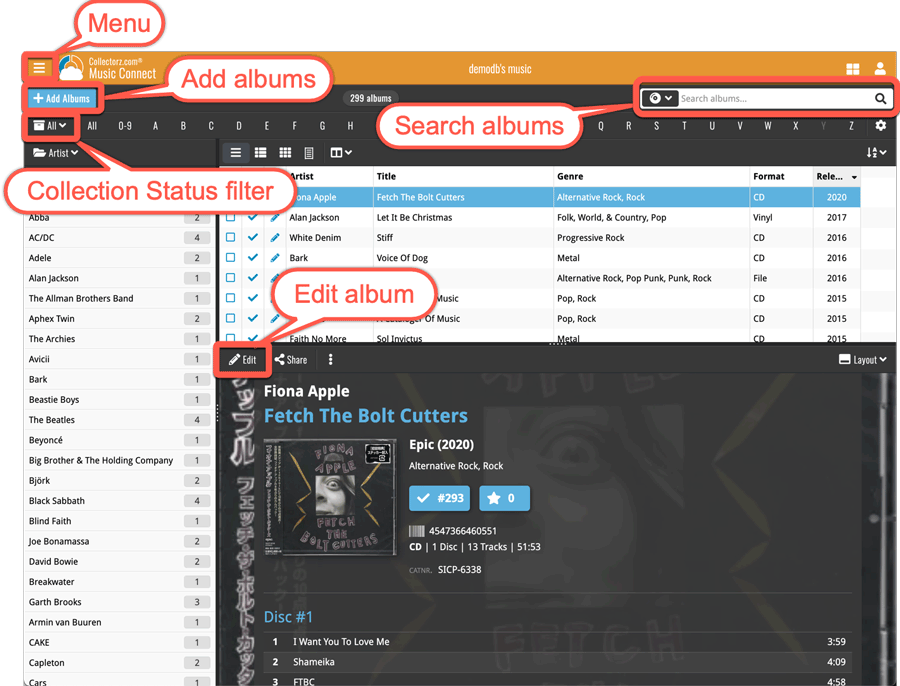This screenshot has height=686, width=900.
Task: Click the Rele... column sort arrow
Action: tap(854, 177)
